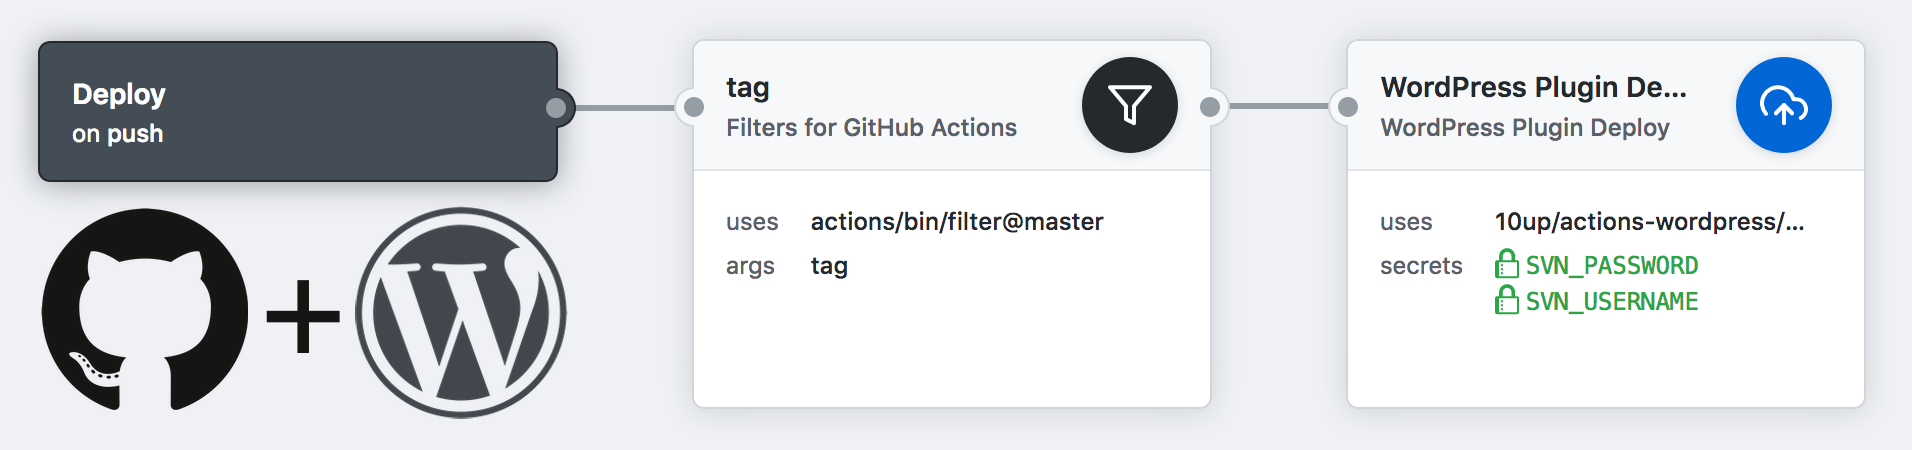Click the plus sign between logos
Screen dimensions: 1912x450
coord(303,316)
